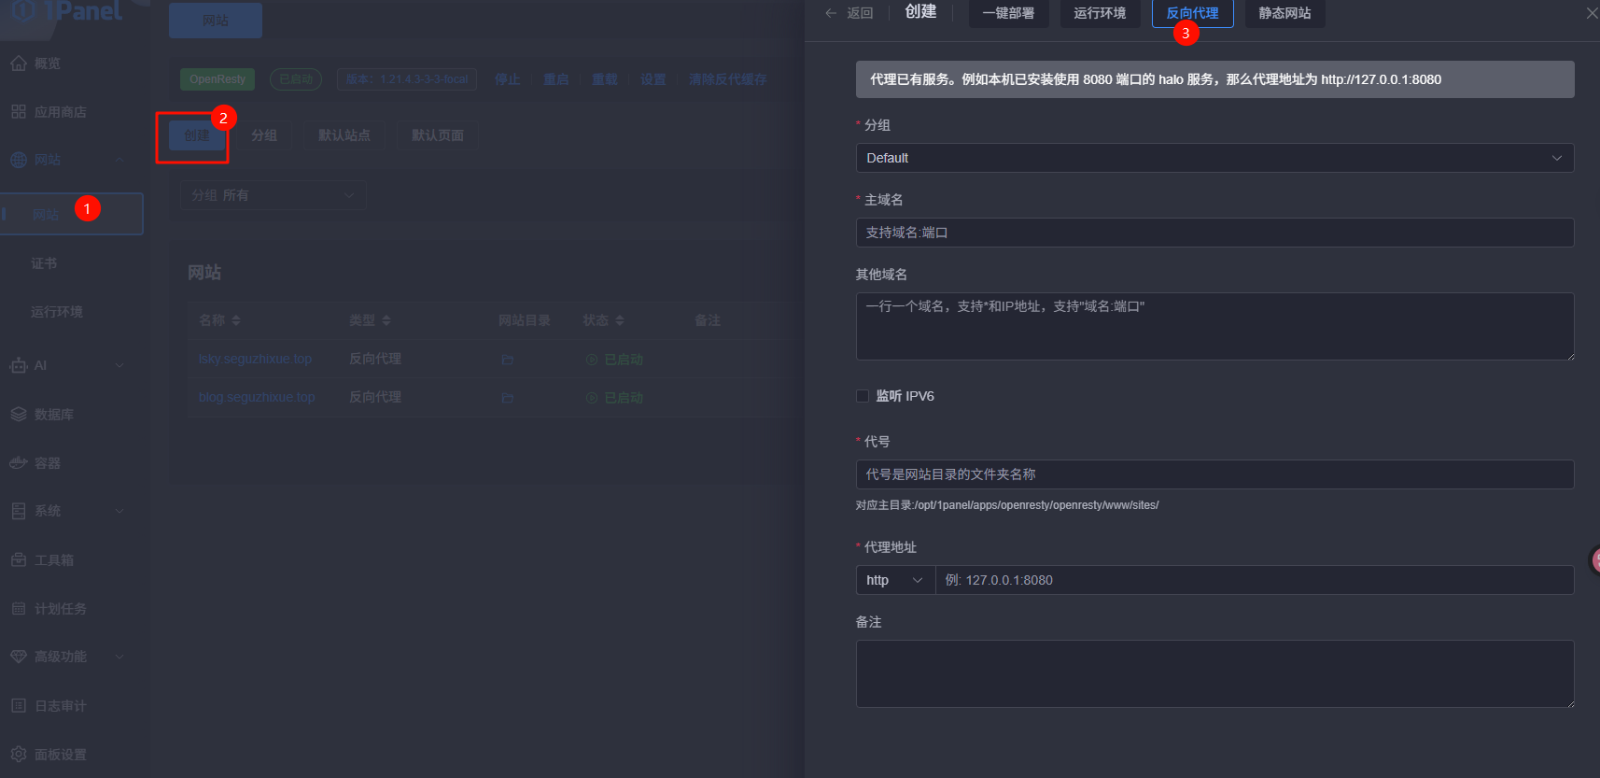Click the 清除反代缓存 link
This screenshot has width=1600, height=778.
pos(727,79)
